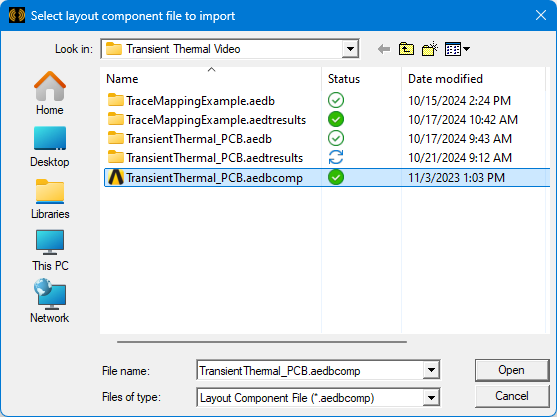
Task: Click date 10/17/2024 9:43 AM
Action: point(460,139)
